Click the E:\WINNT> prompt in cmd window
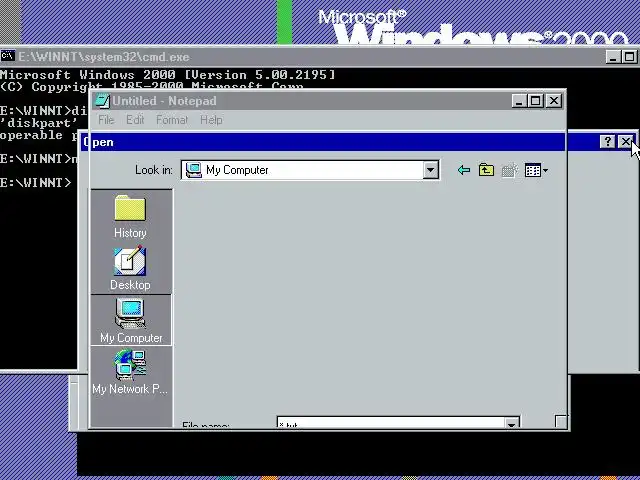Viewport: 640px width, 480px height. pyautogui.click(x=36, y=182)
